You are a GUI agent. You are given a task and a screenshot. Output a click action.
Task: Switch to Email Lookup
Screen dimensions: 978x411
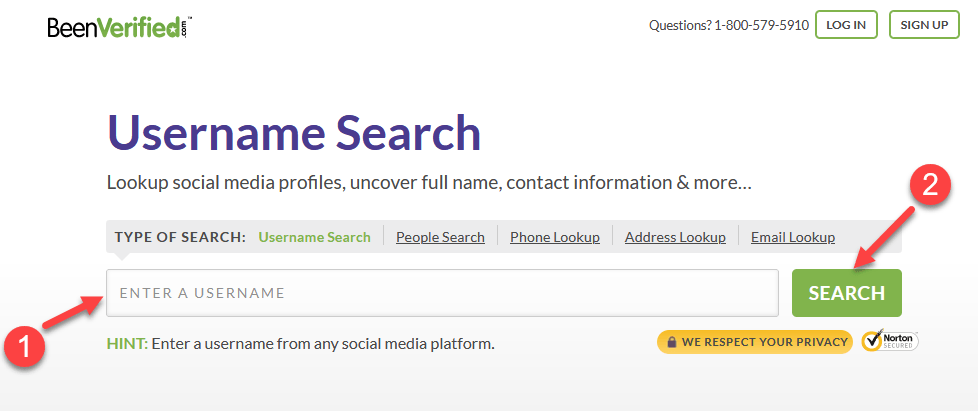coord(793,237)
